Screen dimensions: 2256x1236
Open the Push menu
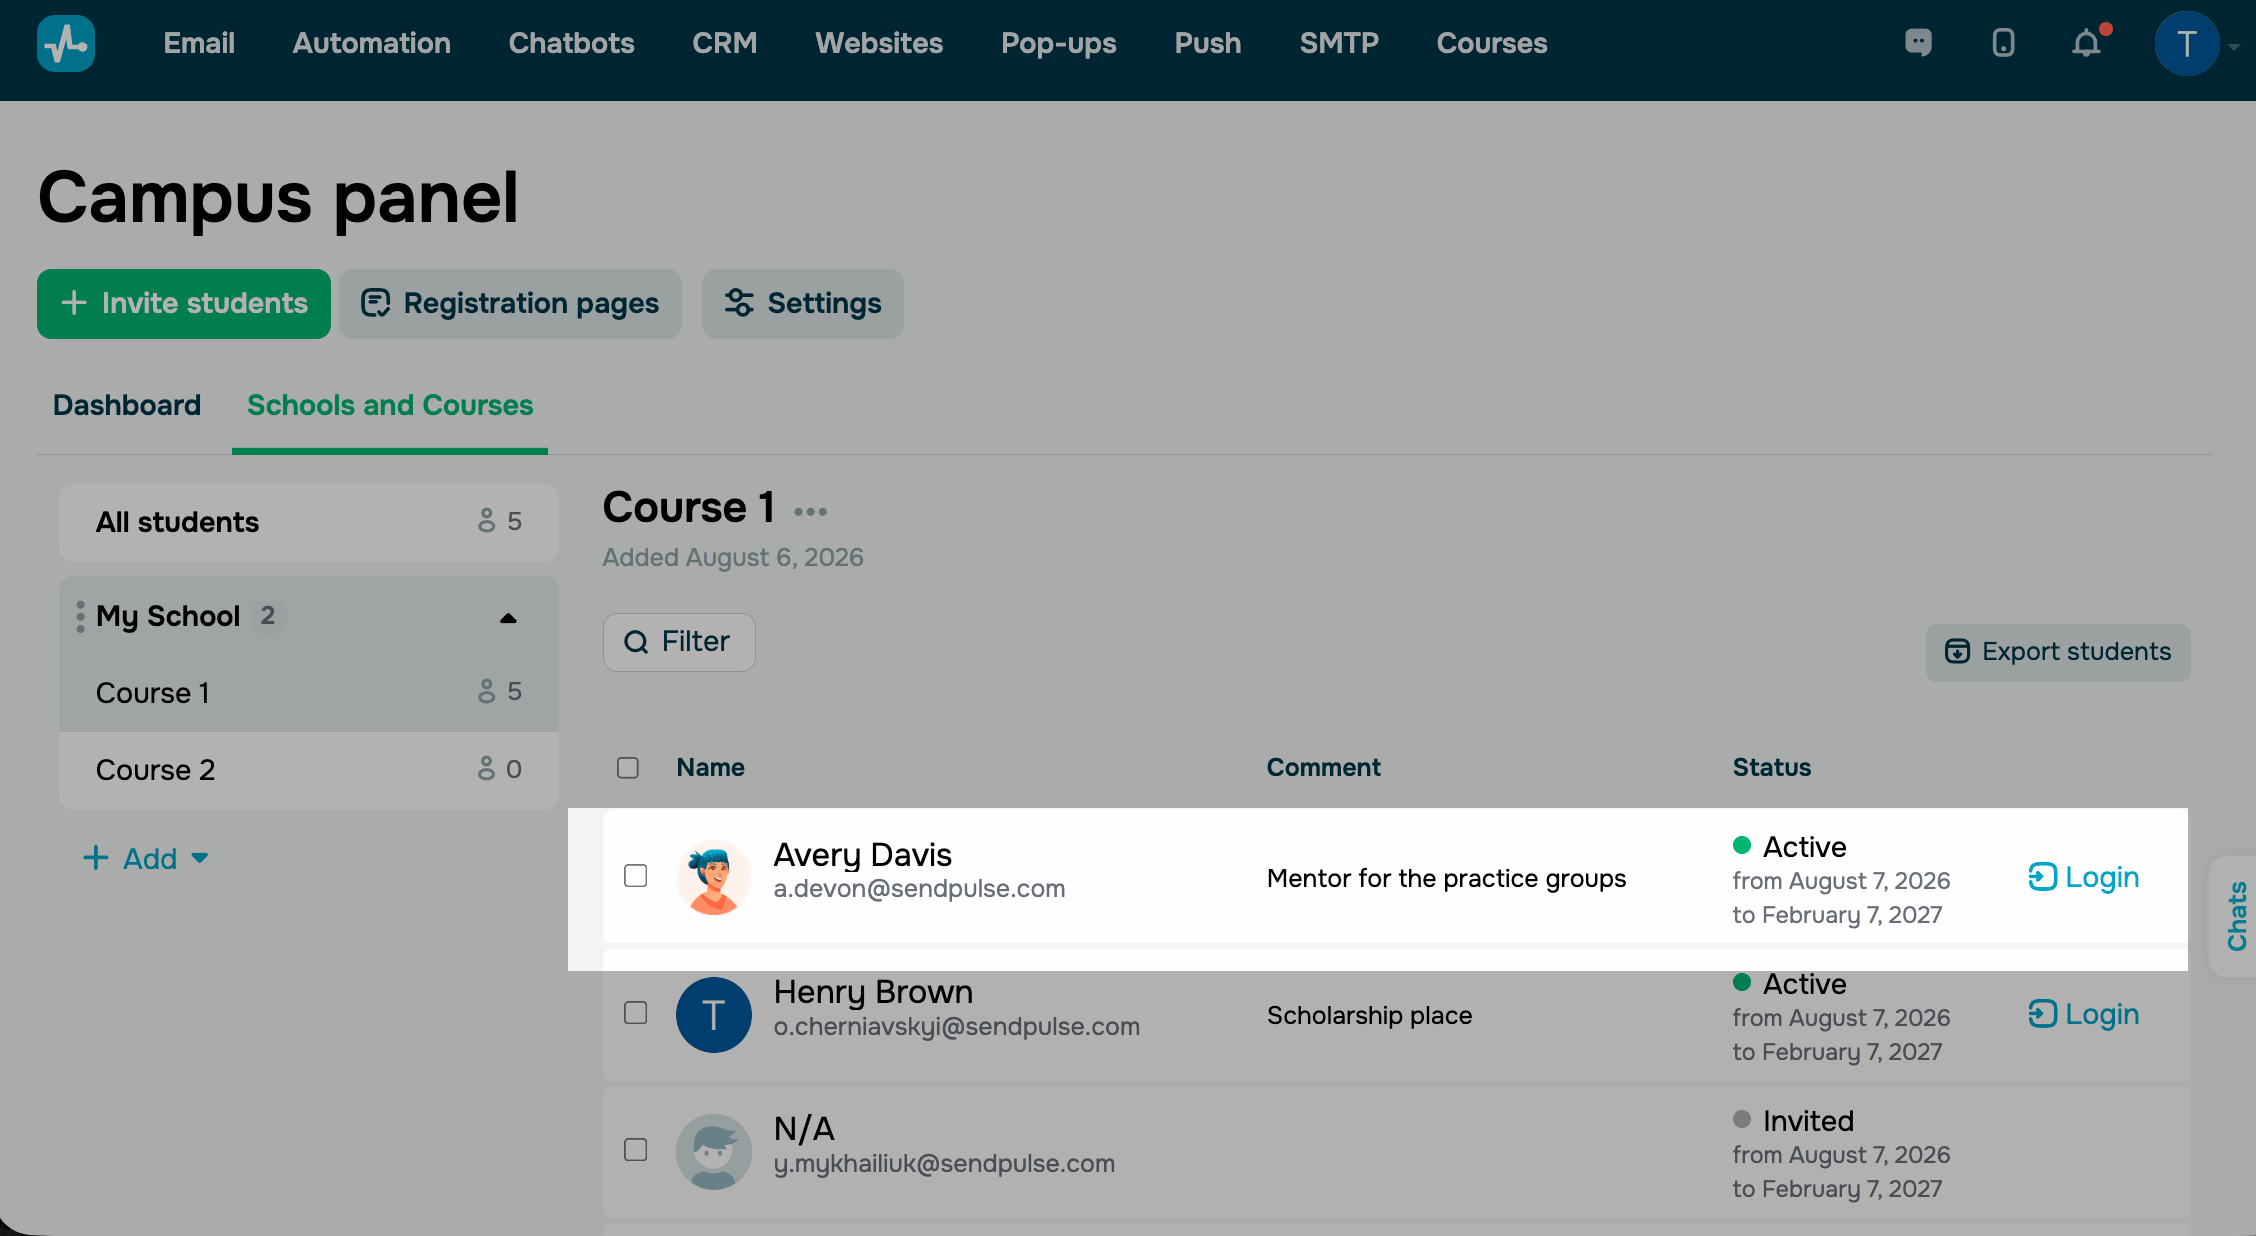tap(1208, 43)
